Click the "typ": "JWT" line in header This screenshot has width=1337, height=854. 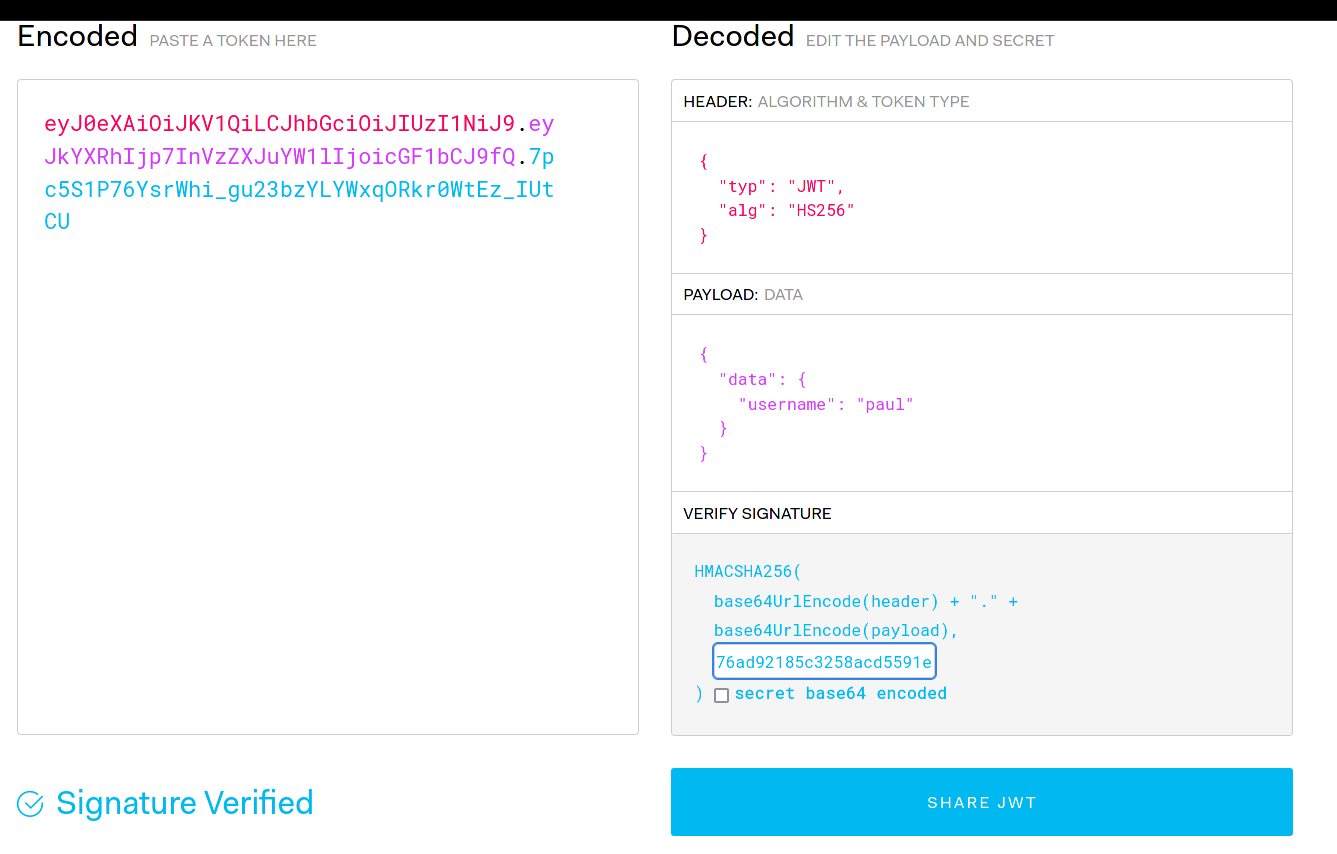pos(781,186)
